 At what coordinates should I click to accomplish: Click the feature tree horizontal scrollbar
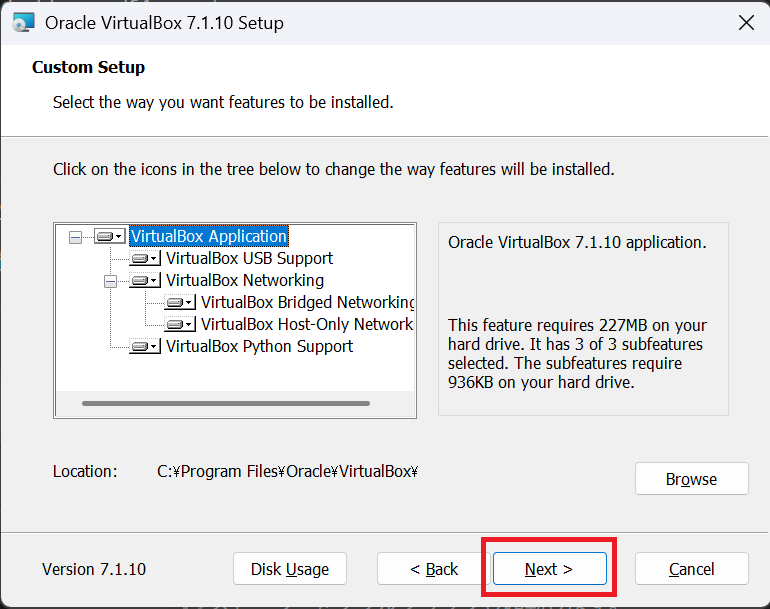[x=226, y=403]
